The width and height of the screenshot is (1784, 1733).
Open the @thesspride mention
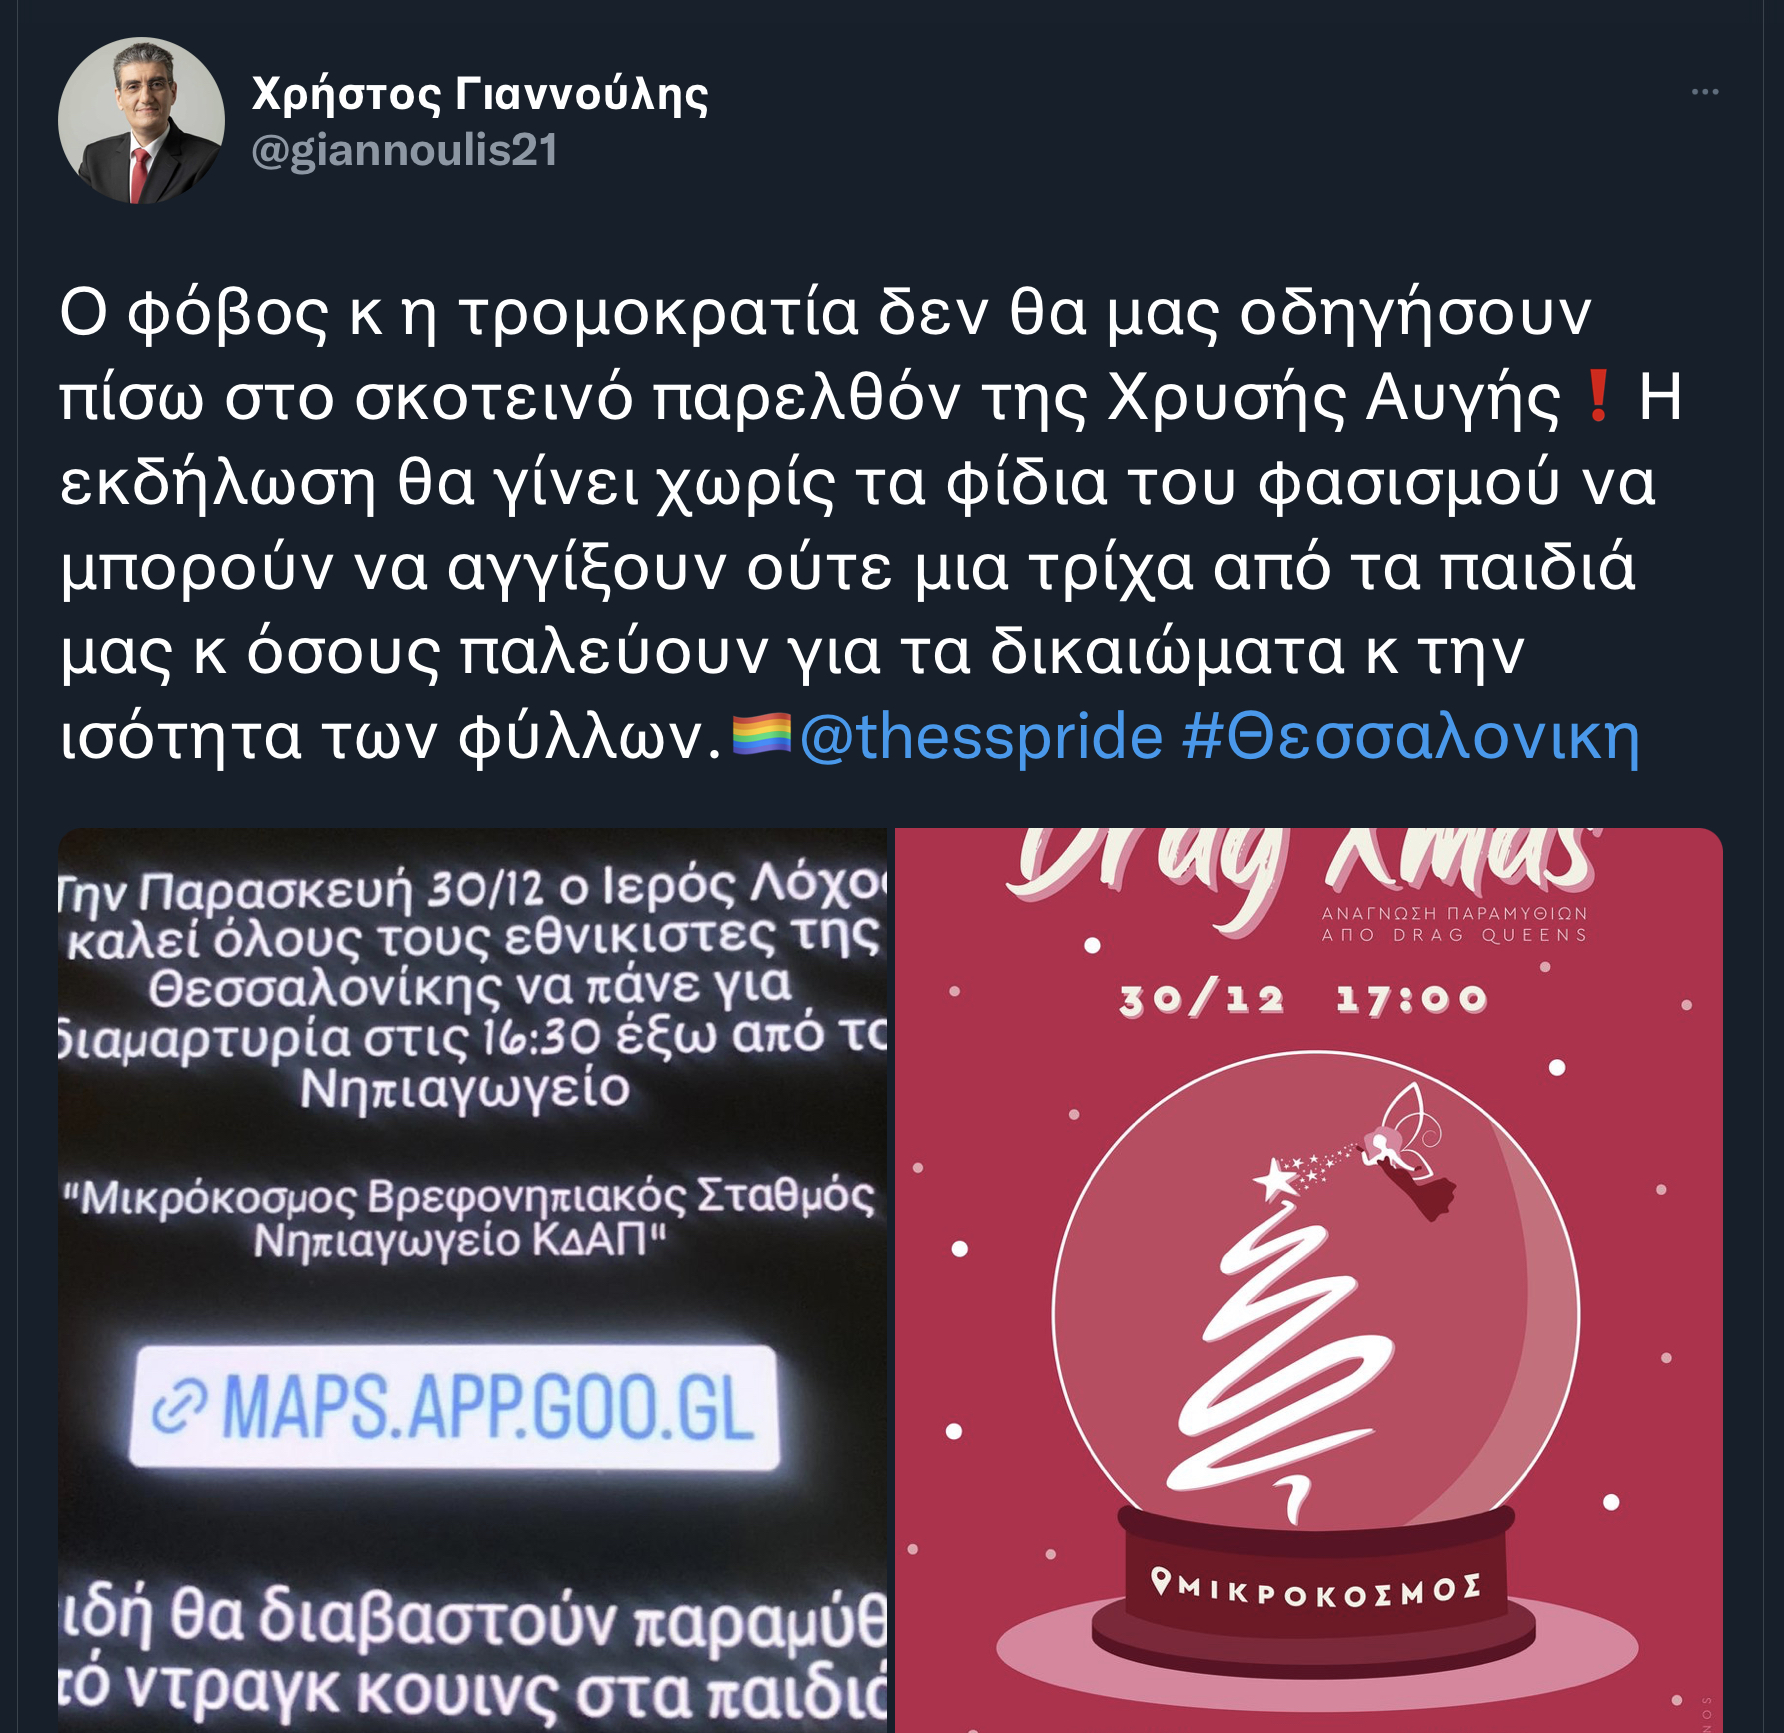coord(981,737)
